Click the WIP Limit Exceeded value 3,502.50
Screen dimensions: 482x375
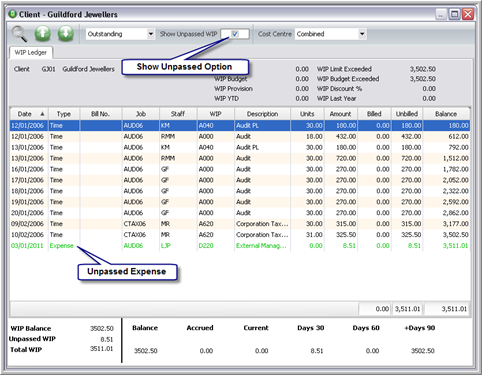423,69
